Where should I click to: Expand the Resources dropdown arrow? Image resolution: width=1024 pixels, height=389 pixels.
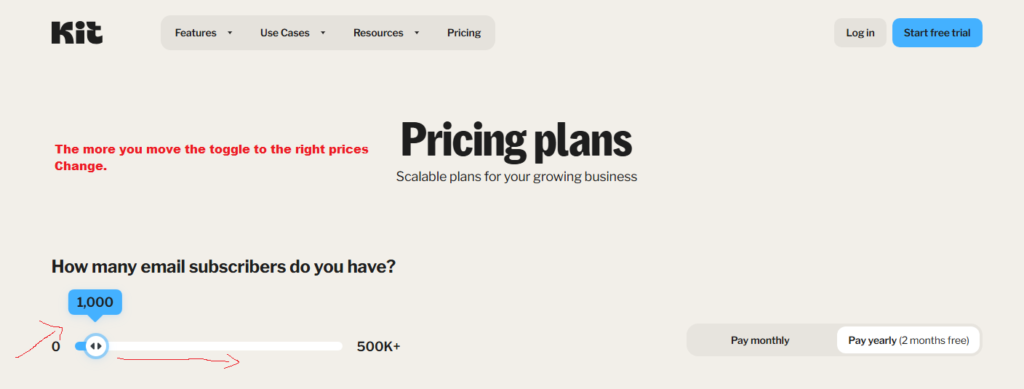(417, 33)
